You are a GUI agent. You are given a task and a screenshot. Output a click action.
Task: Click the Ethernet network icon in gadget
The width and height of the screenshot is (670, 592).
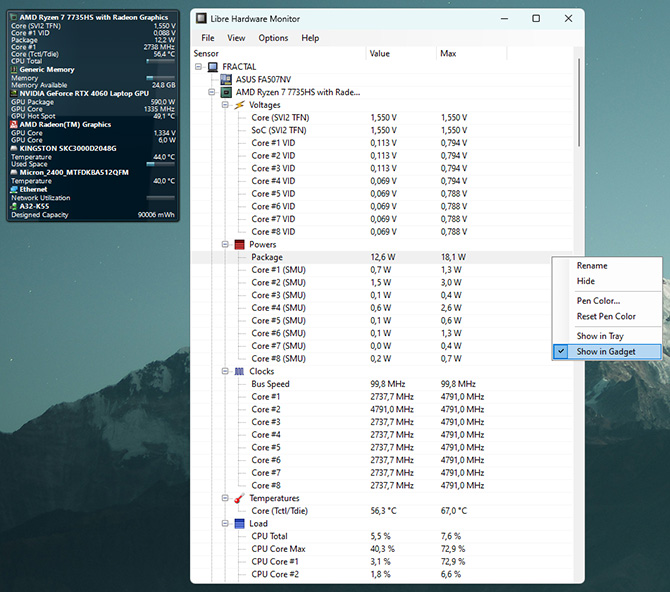pyautogui.click(x=14, y=189)
